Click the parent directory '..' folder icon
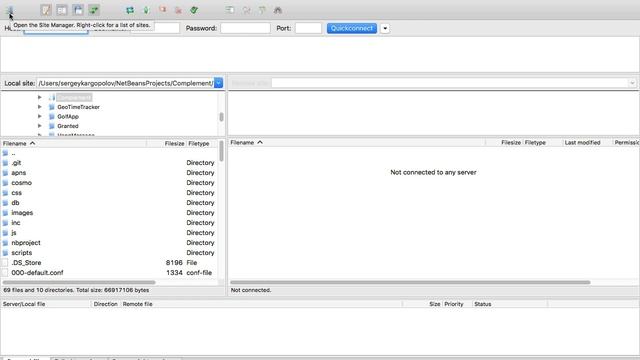This screenshot has width=640, height=360. pyautogui.click(x=5, y=153)
